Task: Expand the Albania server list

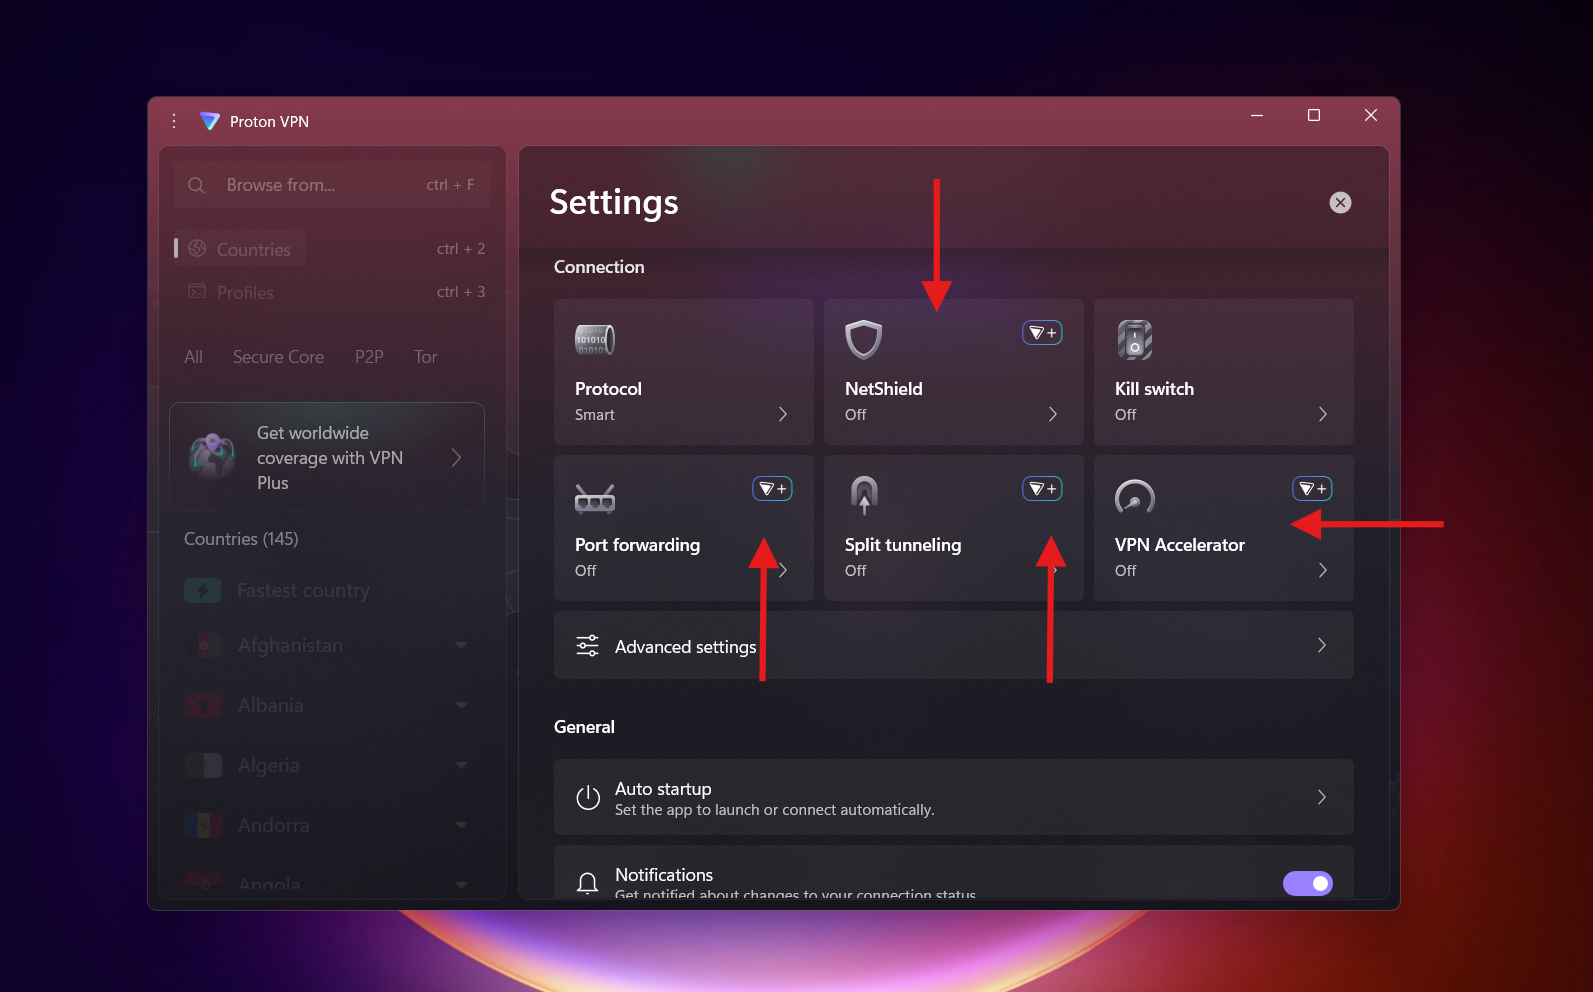Action: click(x=461, y=705)
